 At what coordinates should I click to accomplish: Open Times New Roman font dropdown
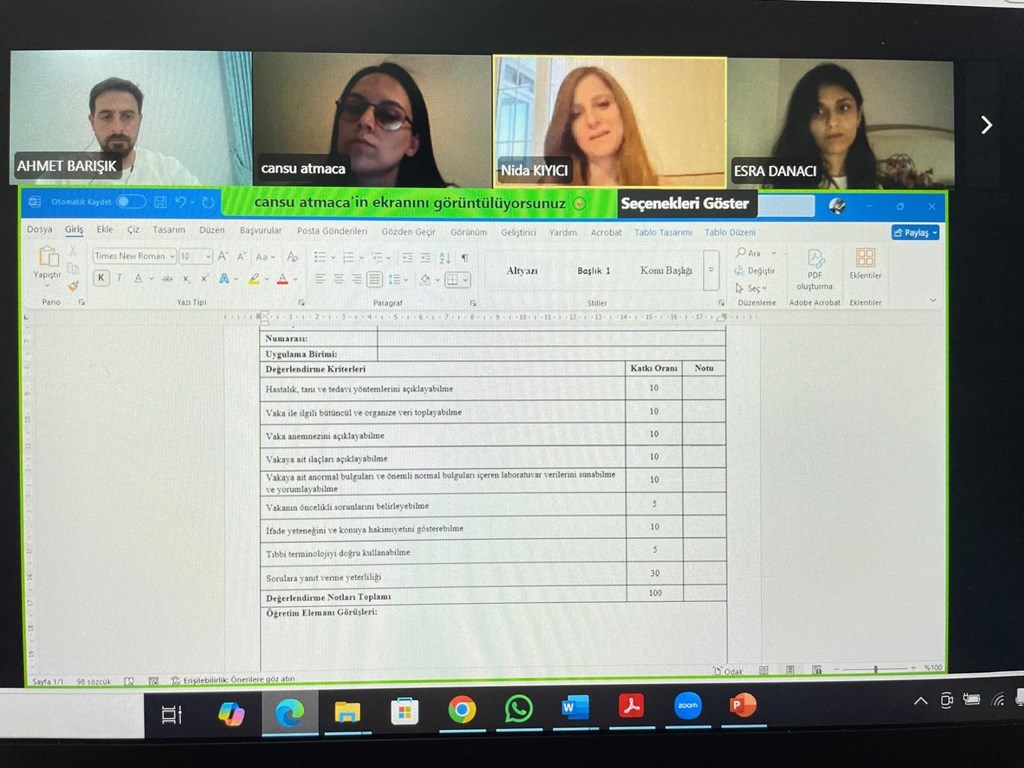click(x=134, y=257)
